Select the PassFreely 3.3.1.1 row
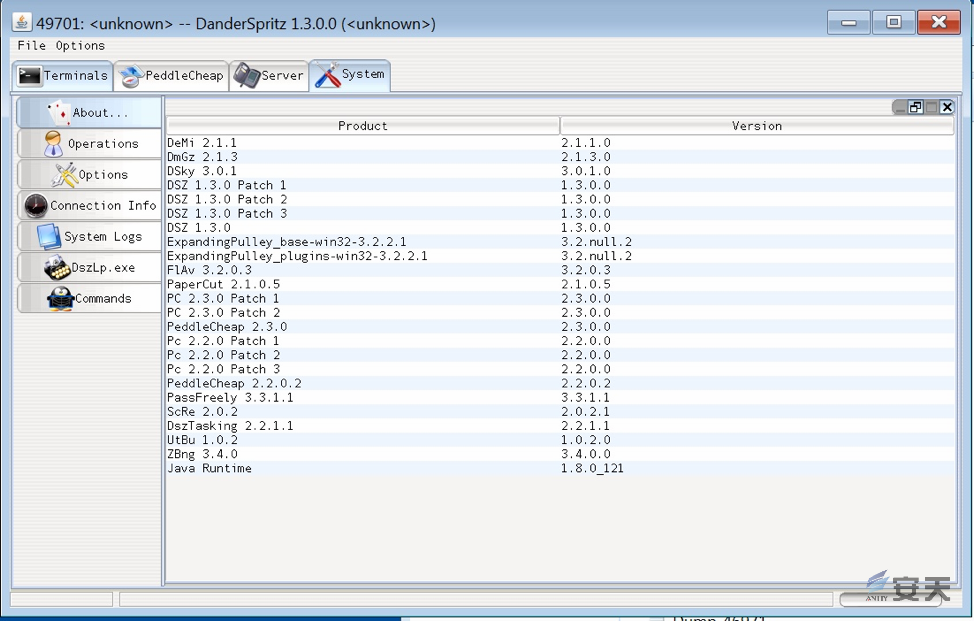Viewport: 974px width, 621px height. click(230, 398)
